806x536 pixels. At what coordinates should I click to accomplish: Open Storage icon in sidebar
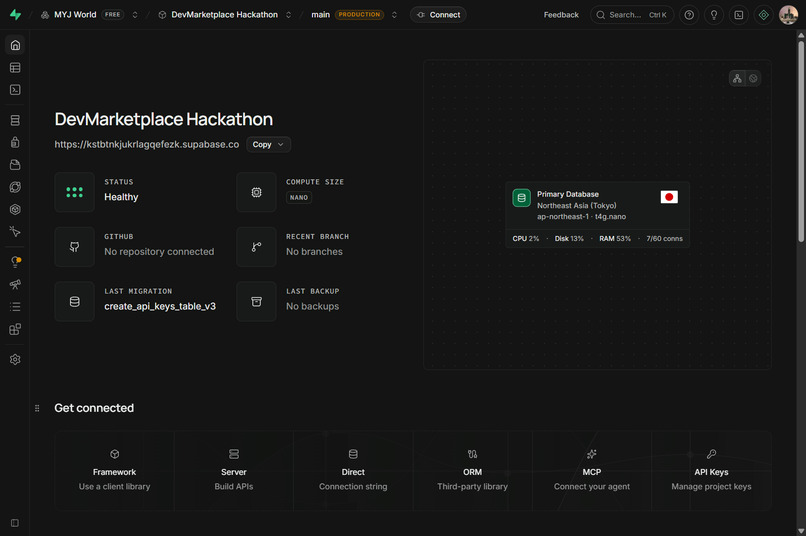pyautogui.click(x=15, y=164)
